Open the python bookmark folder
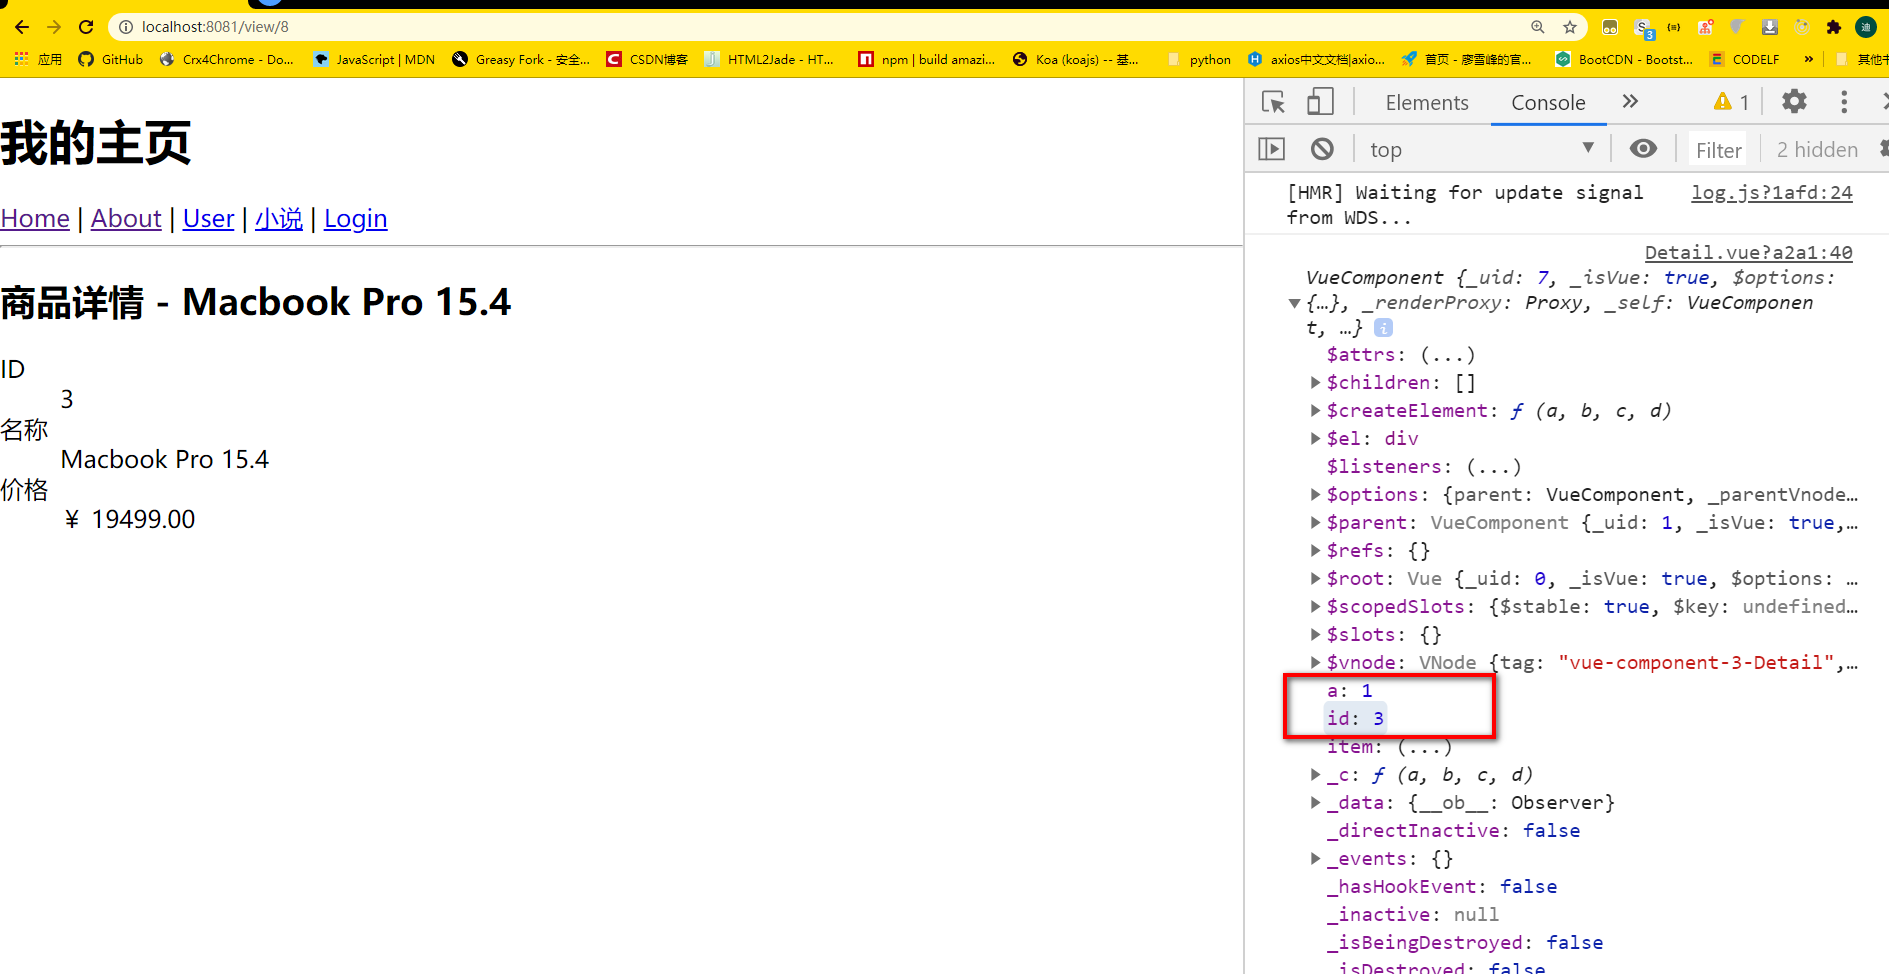Image resolution: width=1889 pixels, height=974 pixels. (x=1199, y=59)
